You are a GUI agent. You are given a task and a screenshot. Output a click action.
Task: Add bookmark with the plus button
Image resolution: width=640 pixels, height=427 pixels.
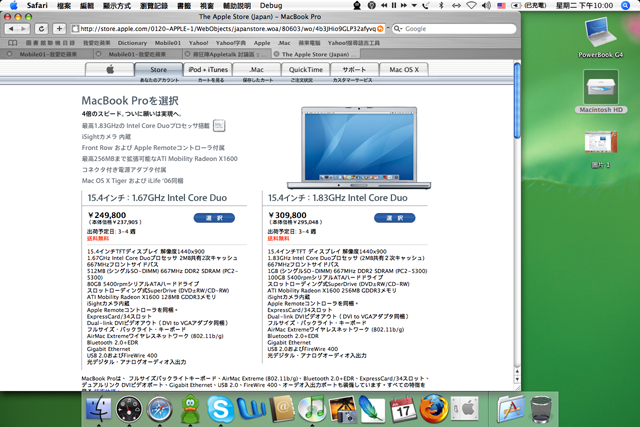(x=59, y=29)
